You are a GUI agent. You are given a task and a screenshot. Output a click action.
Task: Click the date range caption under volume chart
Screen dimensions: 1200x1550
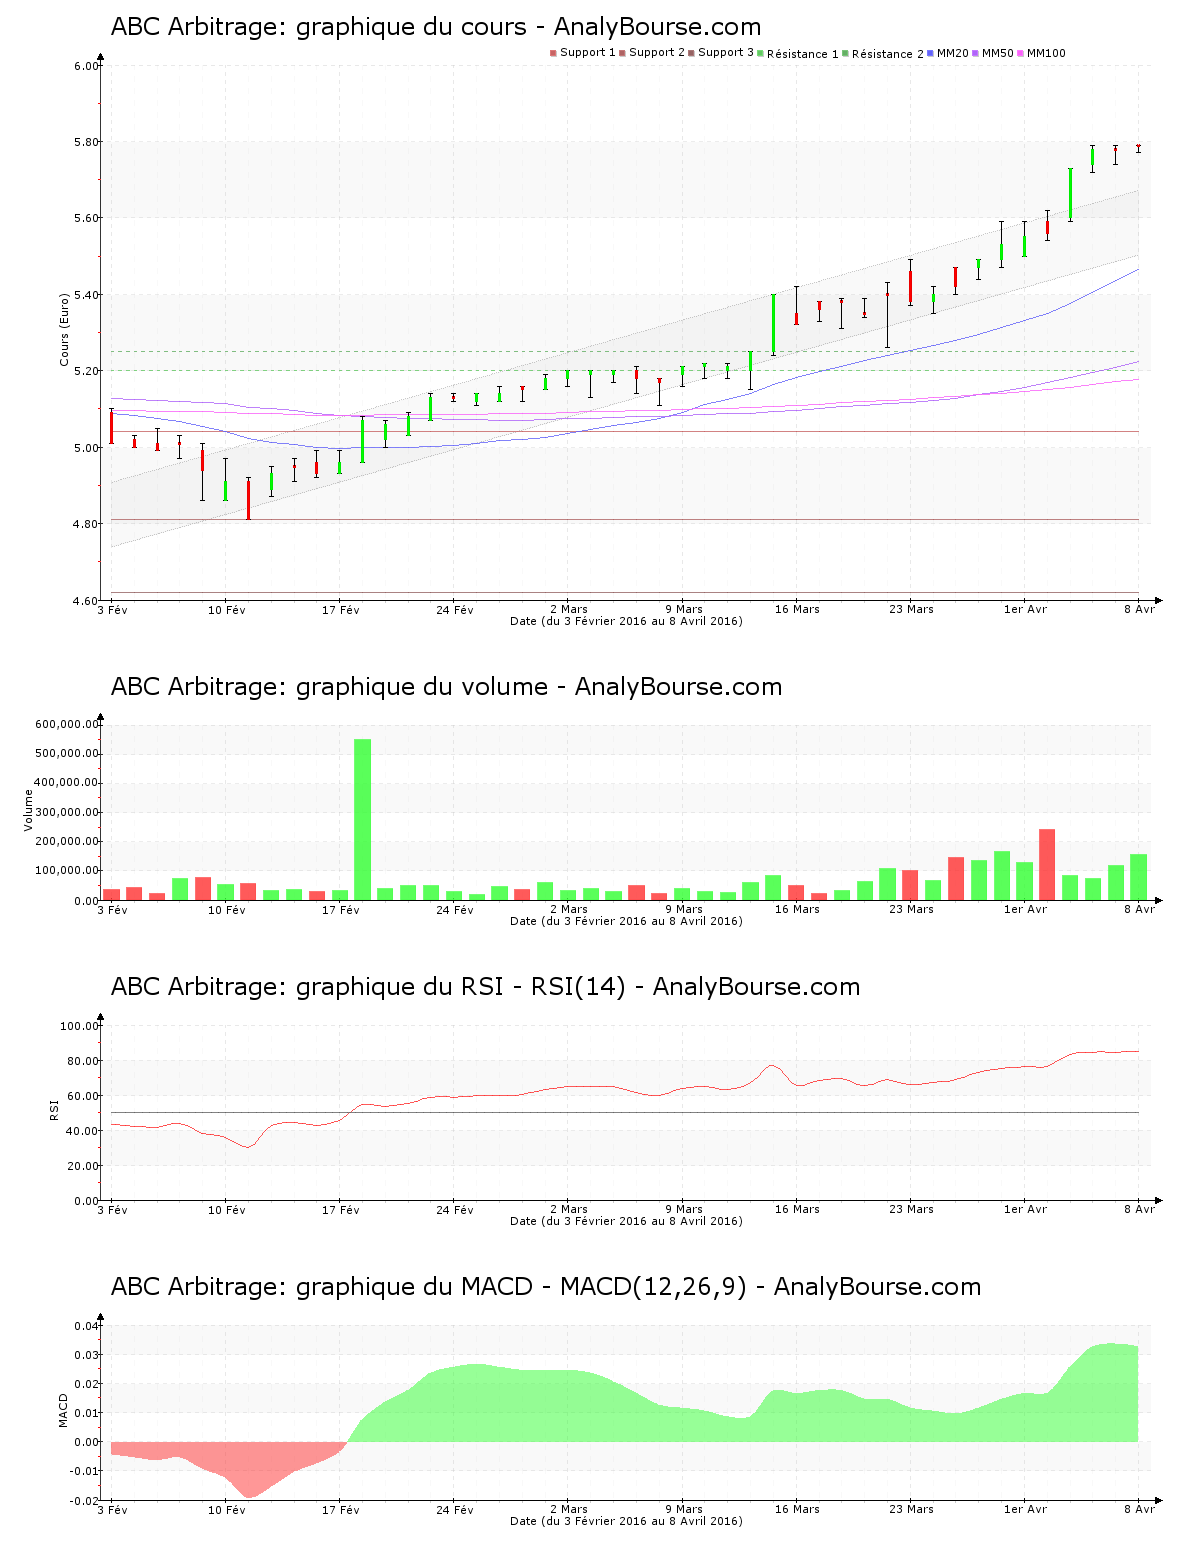point(626,921)
